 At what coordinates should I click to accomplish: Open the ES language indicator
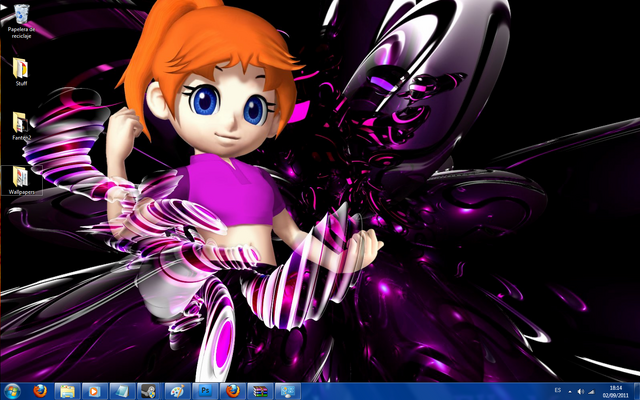[558, 391]
